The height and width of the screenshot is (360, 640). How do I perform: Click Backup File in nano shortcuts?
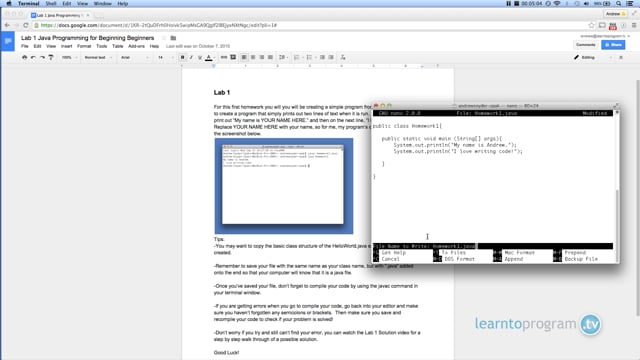[x=576, y=259]
